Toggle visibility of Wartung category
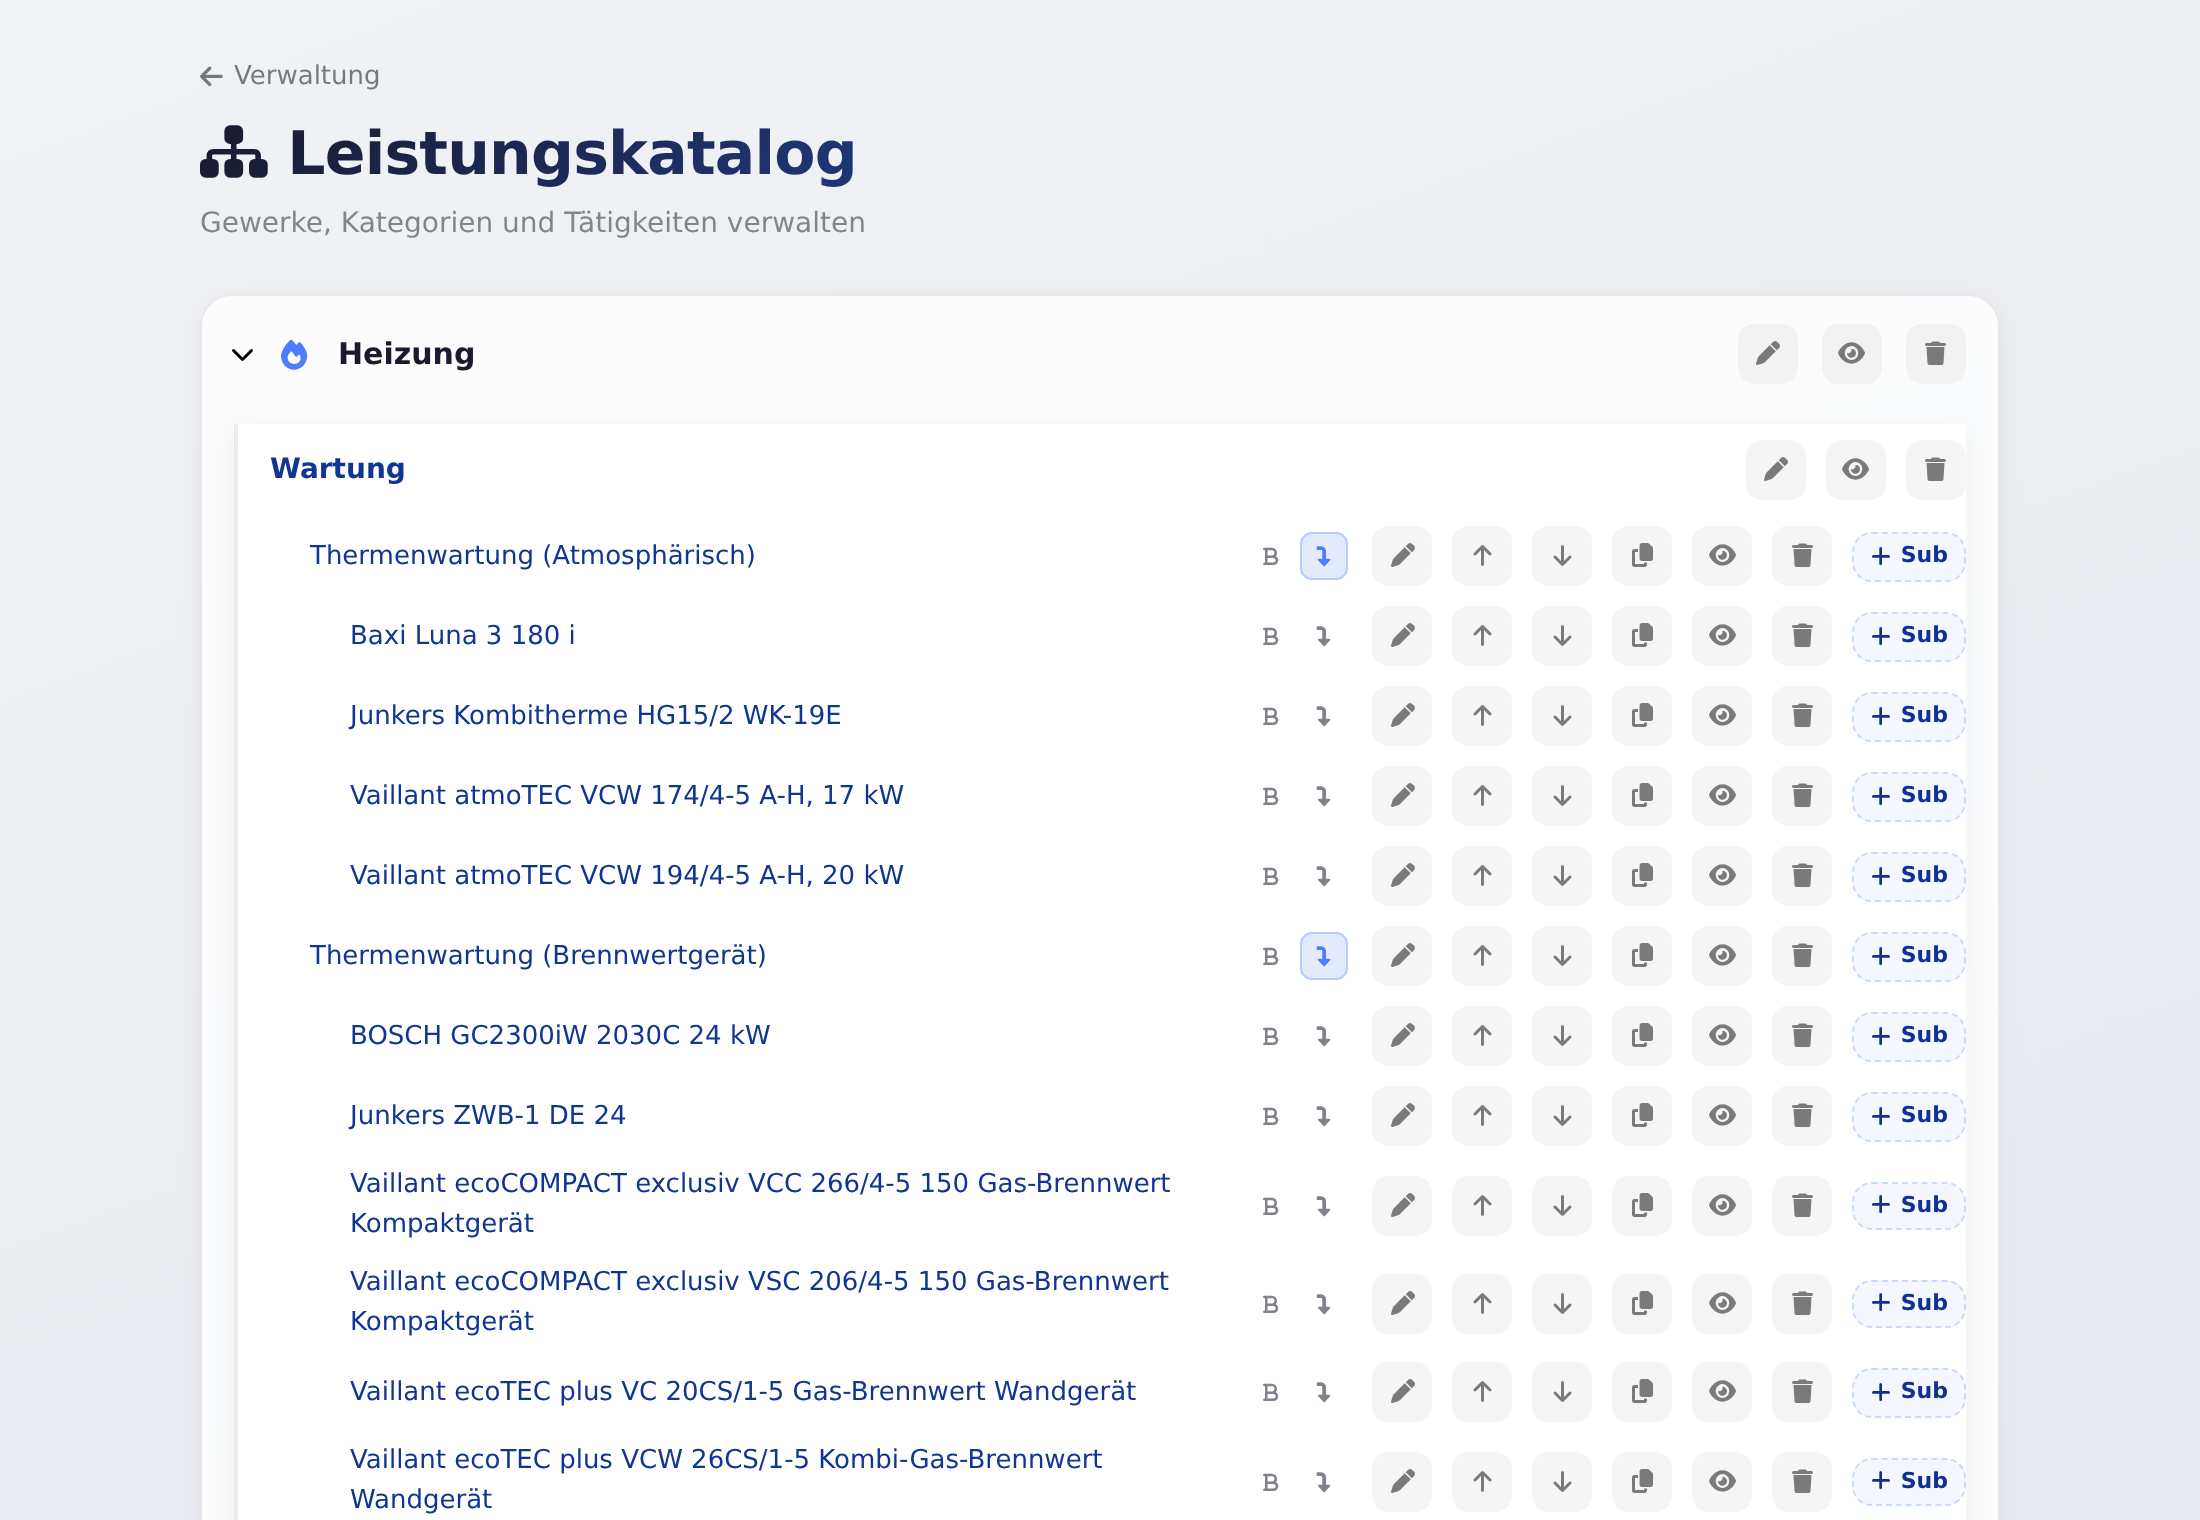This screenshot has height=1520, width=2200. [1855, 470]
